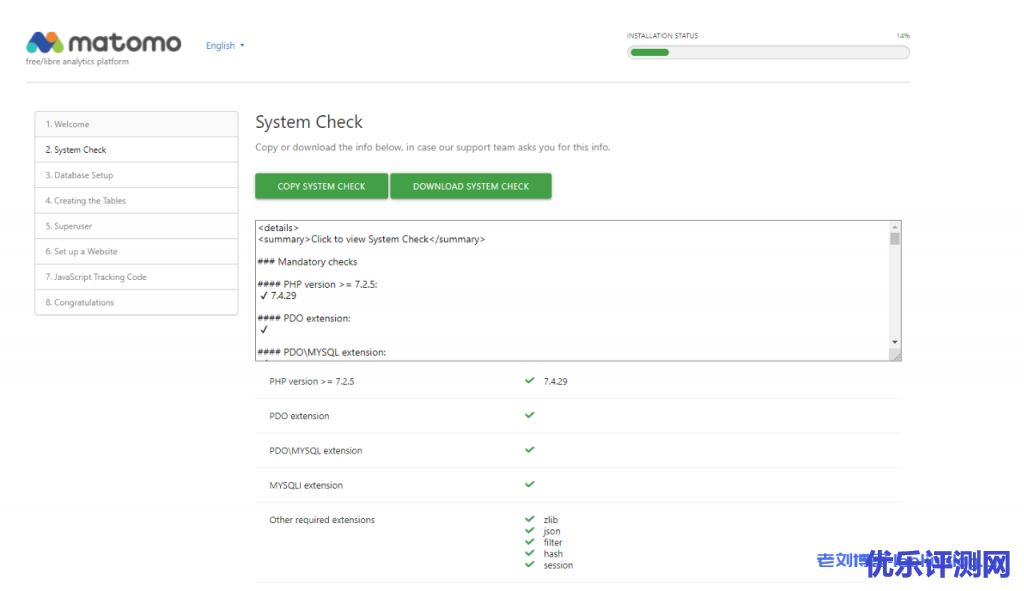Image resolution: width=1024 pixels, height=591 pixels.
Task: Open the English language dropdown
Action: (x=225, y=46)
